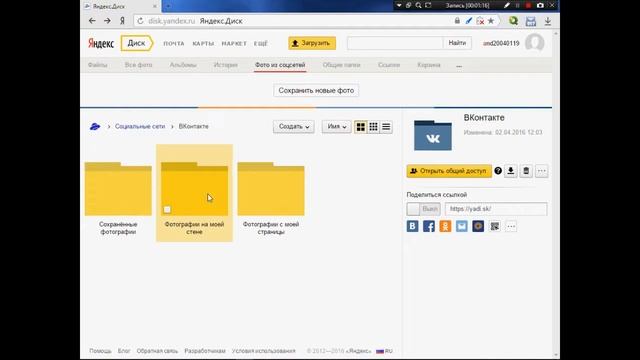Click Сохранить новые фото button

(316, 91)
